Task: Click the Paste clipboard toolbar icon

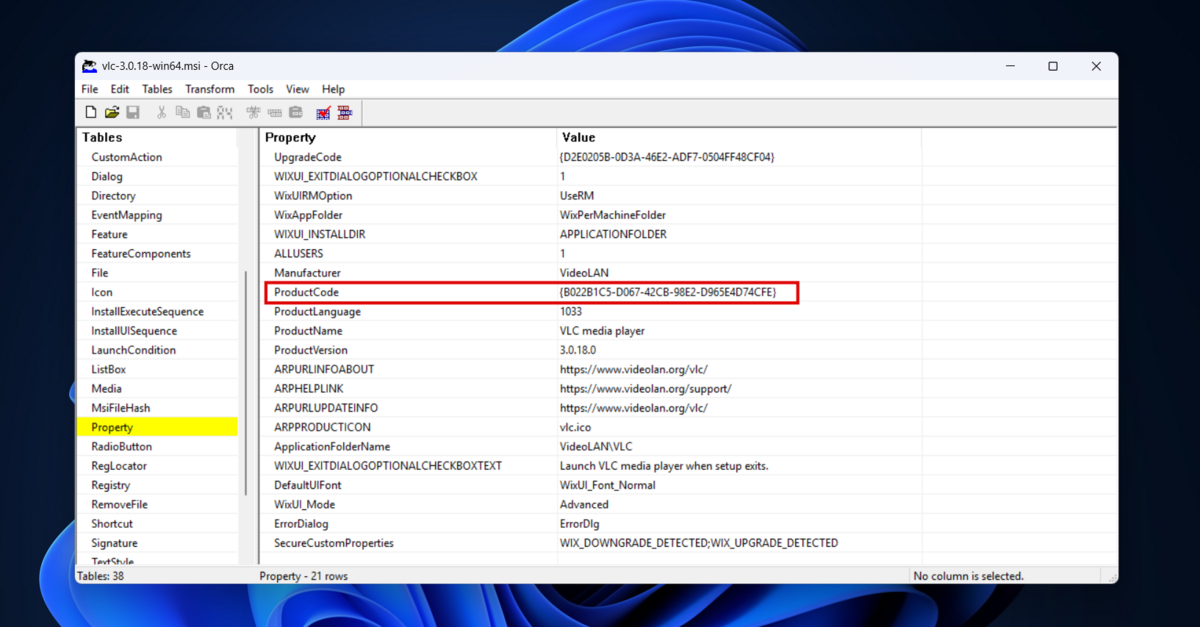Action: pos(203,113)
